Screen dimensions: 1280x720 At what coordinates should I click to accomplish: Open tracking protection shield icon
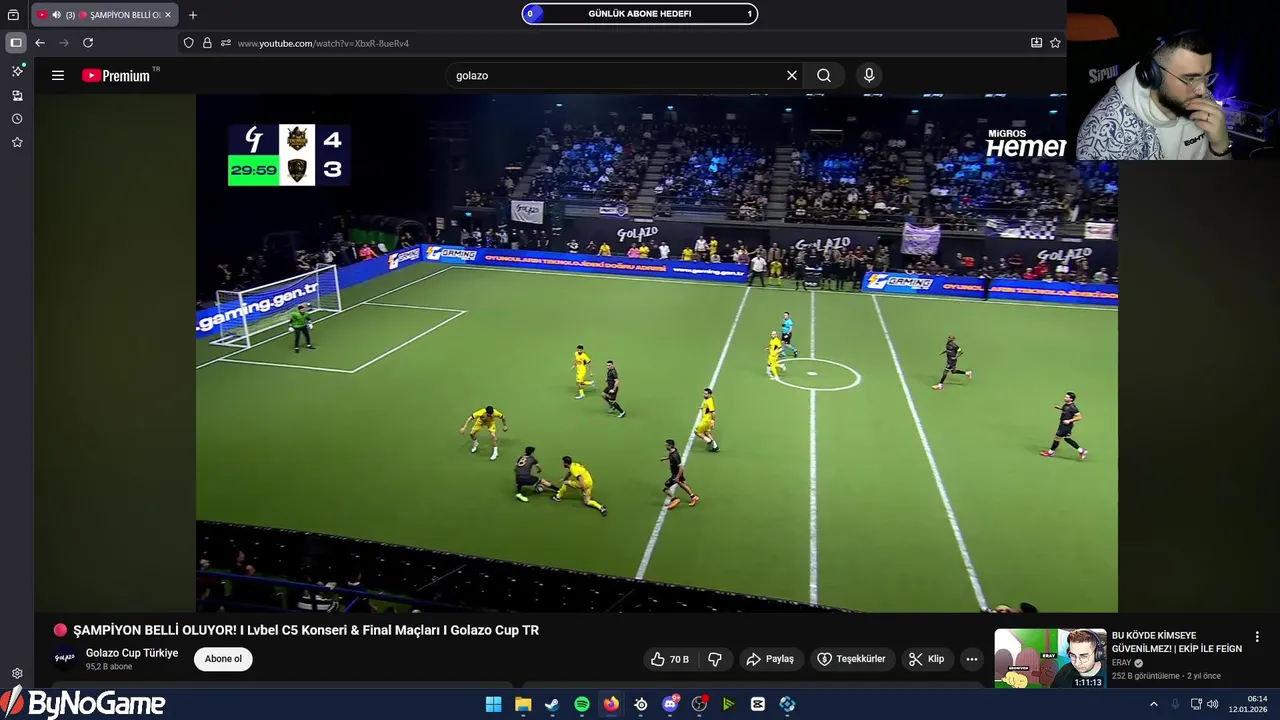(x=188, y=43)
